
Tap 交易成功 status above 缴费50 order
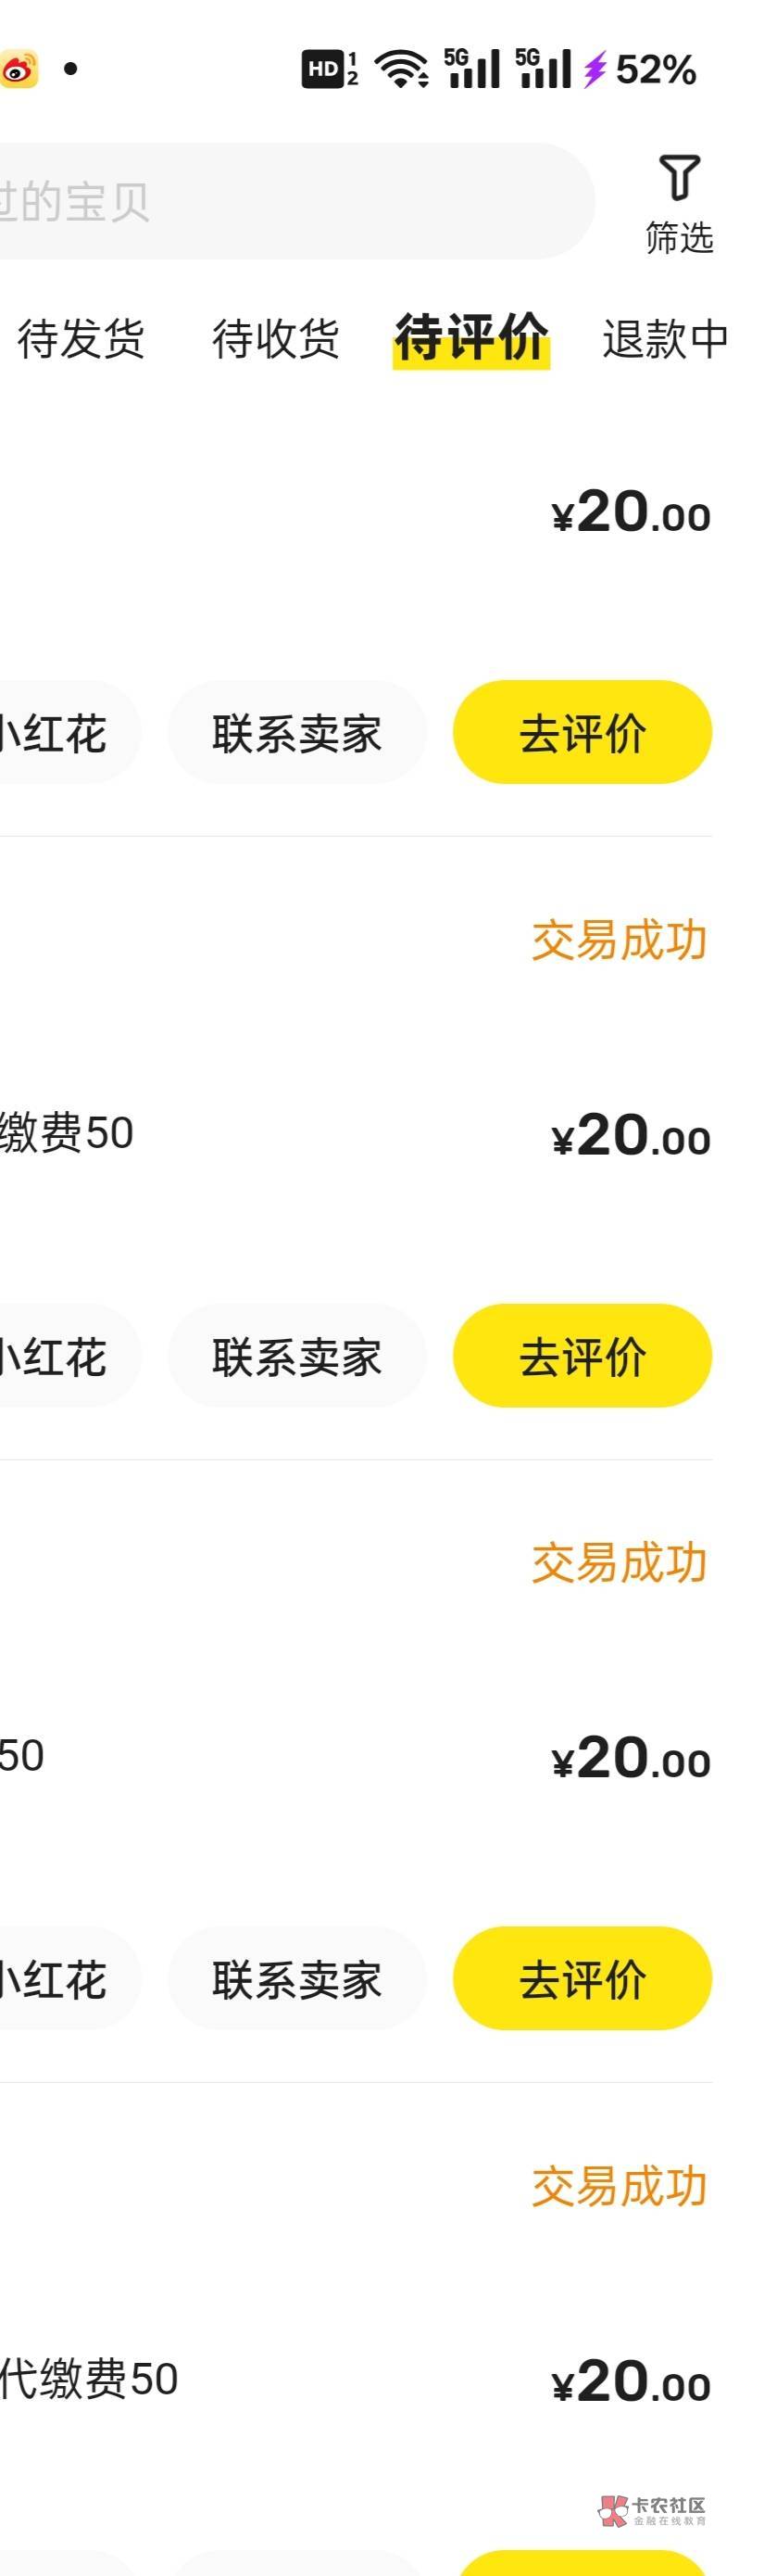tap(619, 941)
